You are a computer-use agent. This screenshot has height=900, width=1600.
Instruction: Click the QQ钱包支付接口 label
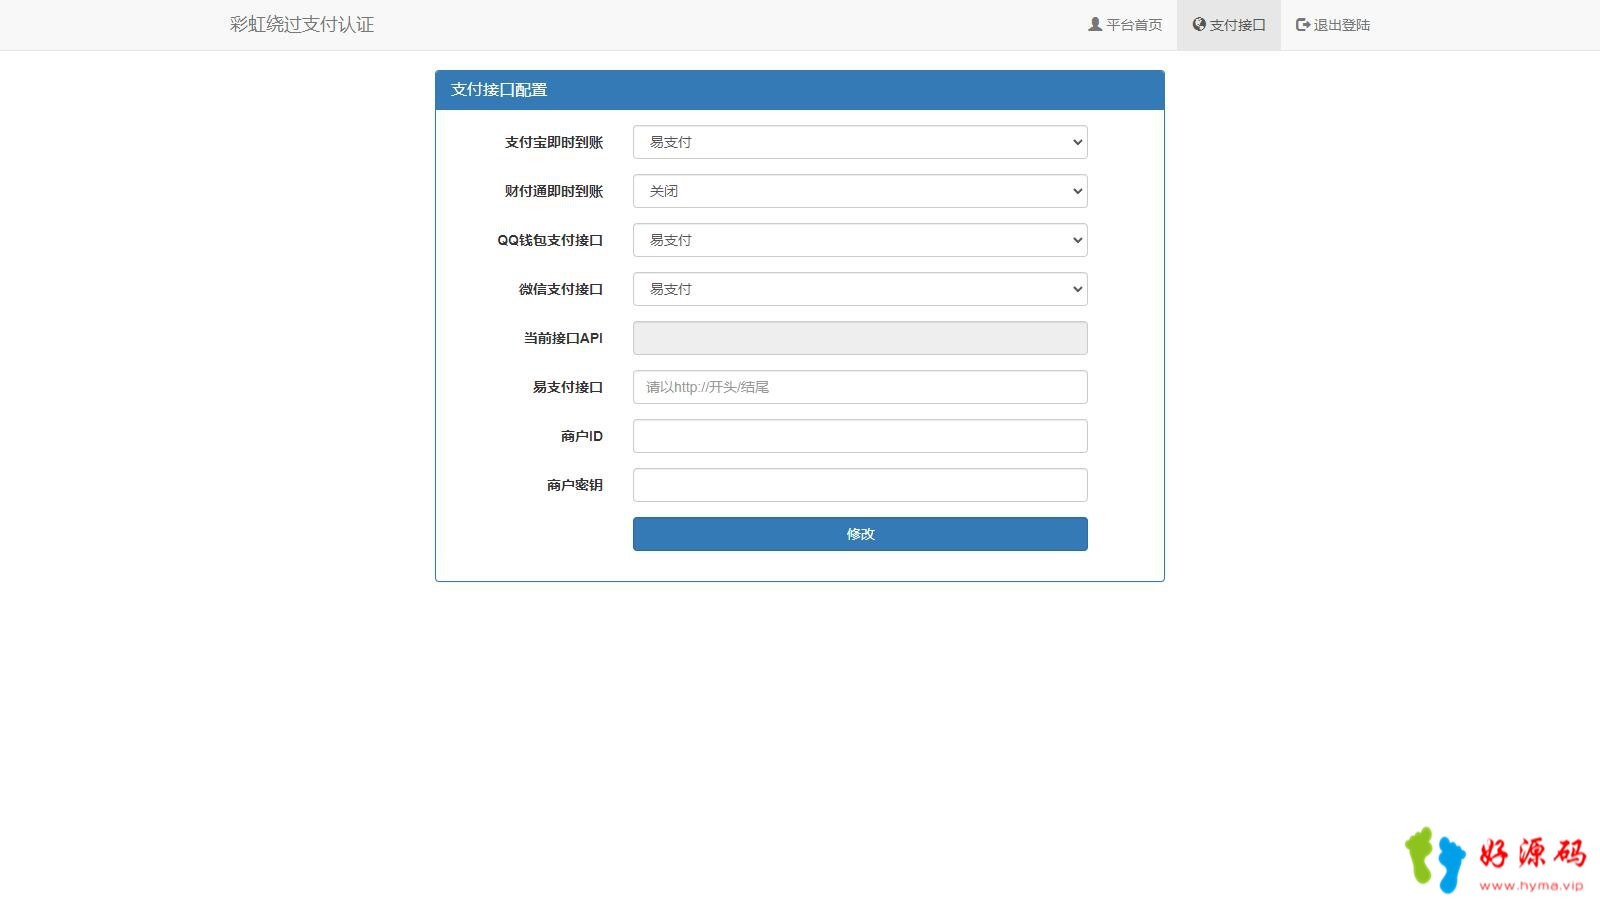pos(550,240)
